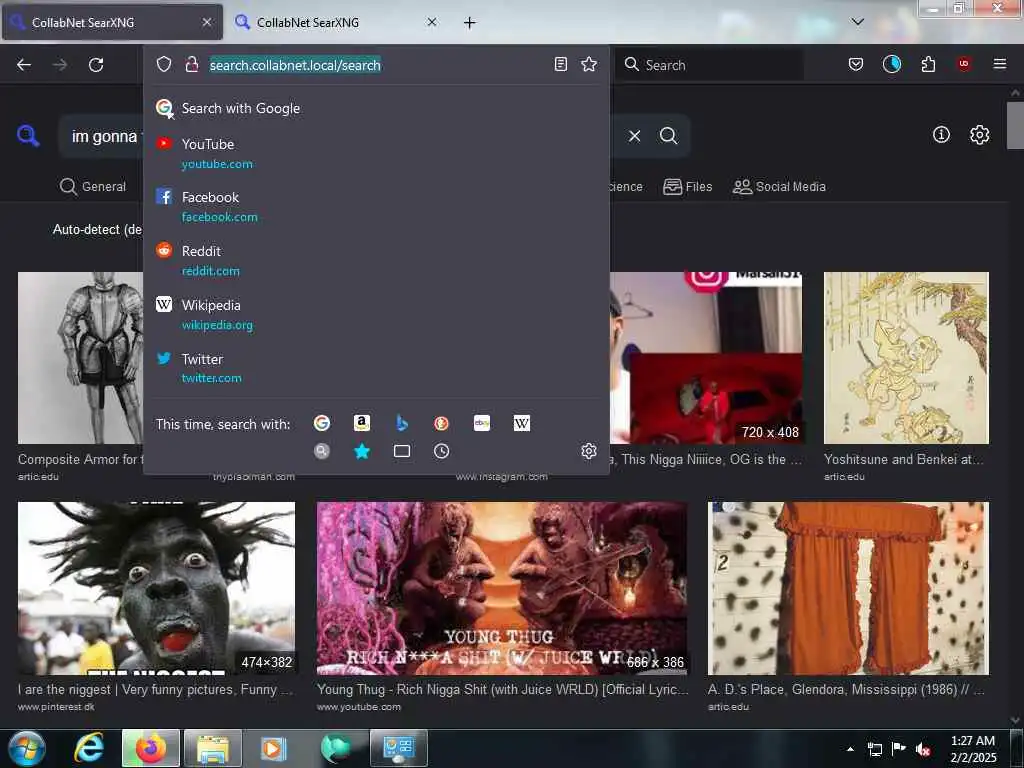Pick the gray magnifier CollabNet search engine

coord(322,451)
